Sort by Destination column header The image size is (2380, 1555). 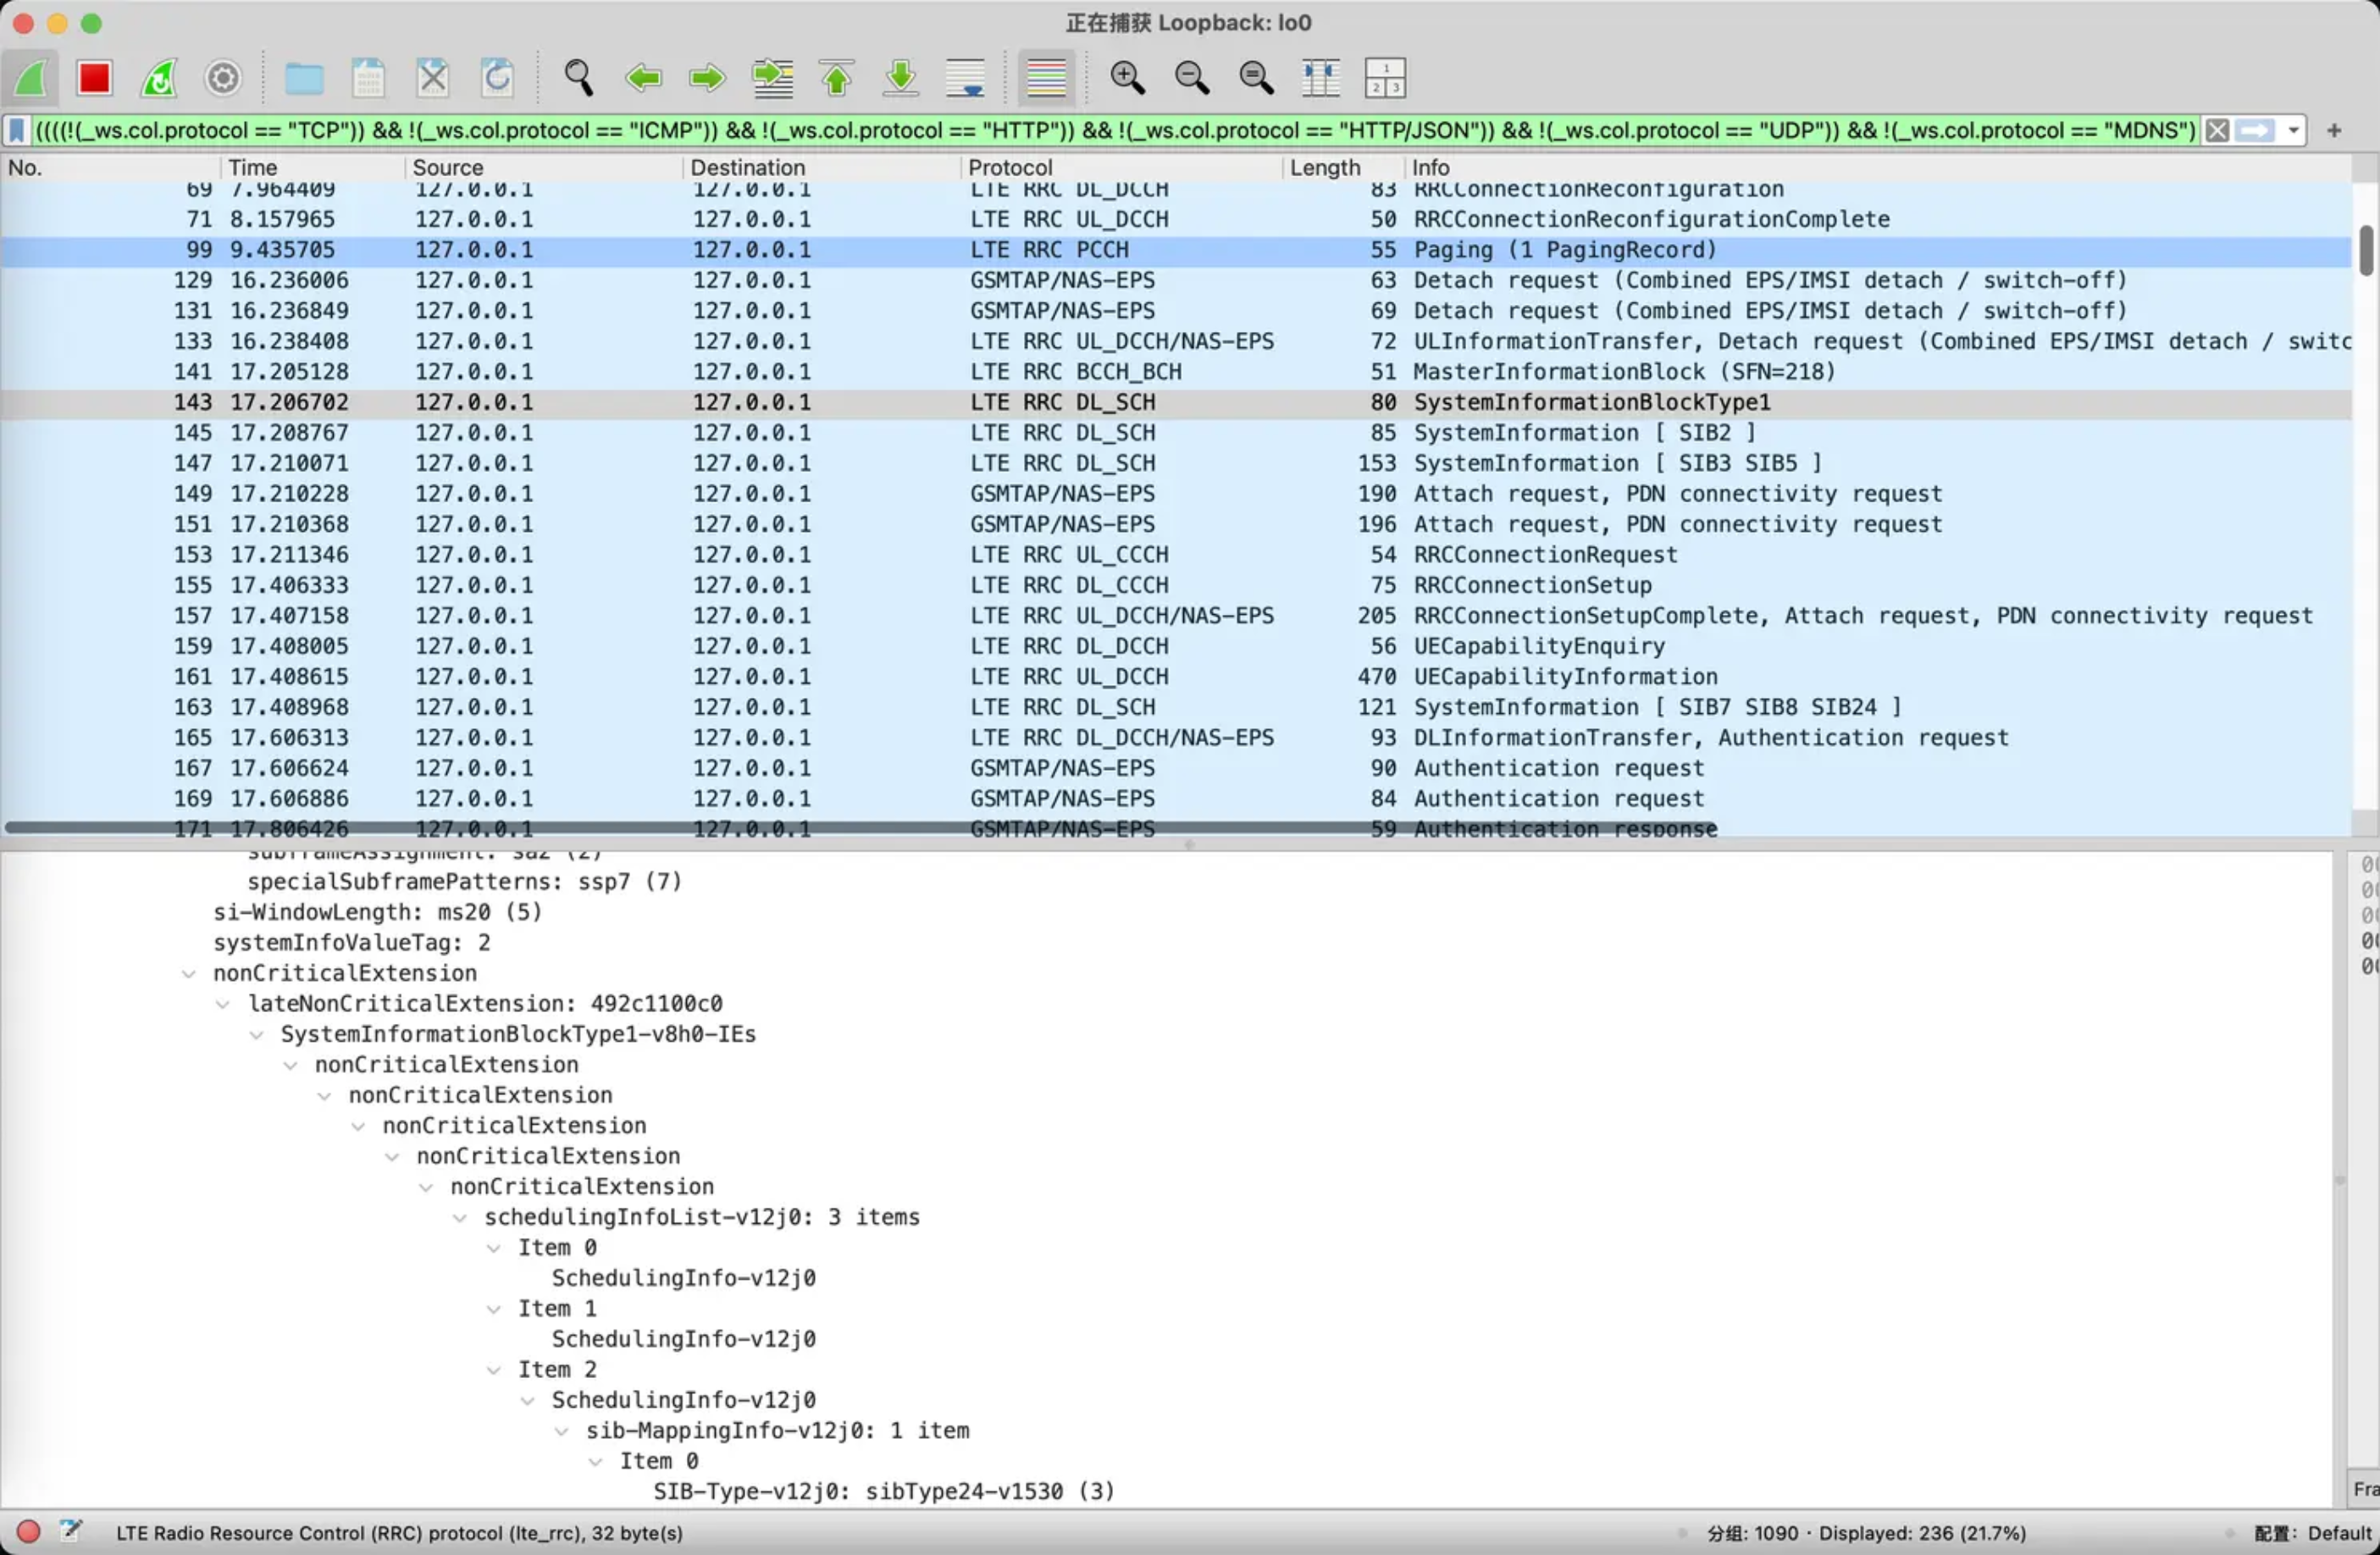click(821, 167)
